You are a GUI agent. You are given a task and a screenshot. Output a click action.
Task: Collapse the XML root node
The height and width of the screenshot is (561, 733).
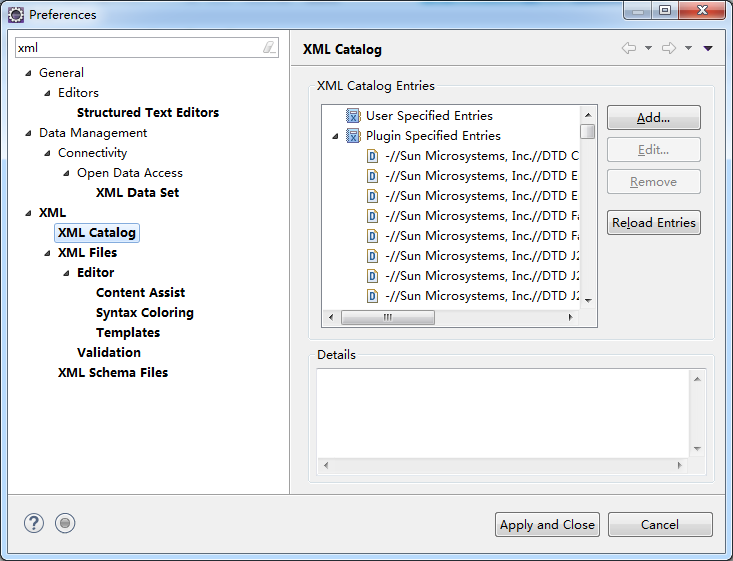click(x=29, y=213)
